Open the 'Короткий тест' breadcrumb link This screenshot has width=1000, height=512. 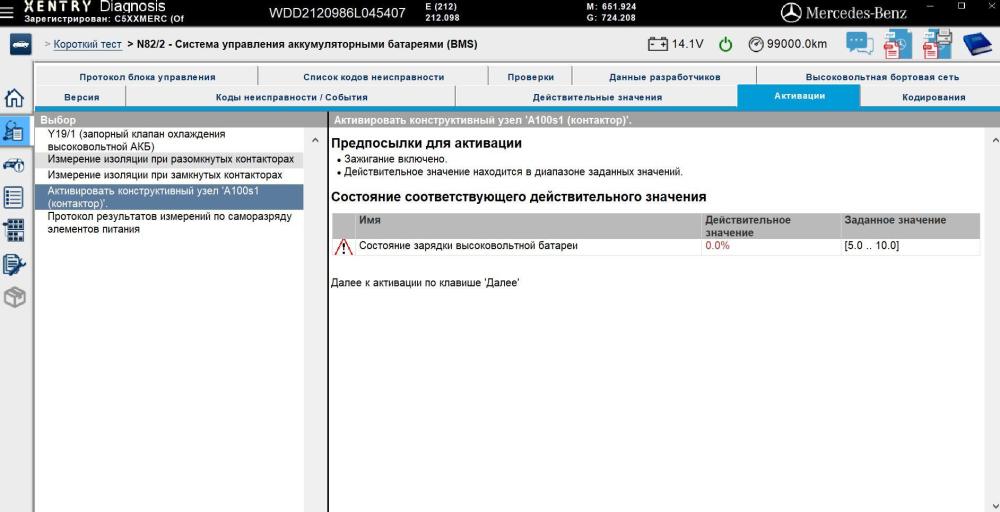pos(87,45)
